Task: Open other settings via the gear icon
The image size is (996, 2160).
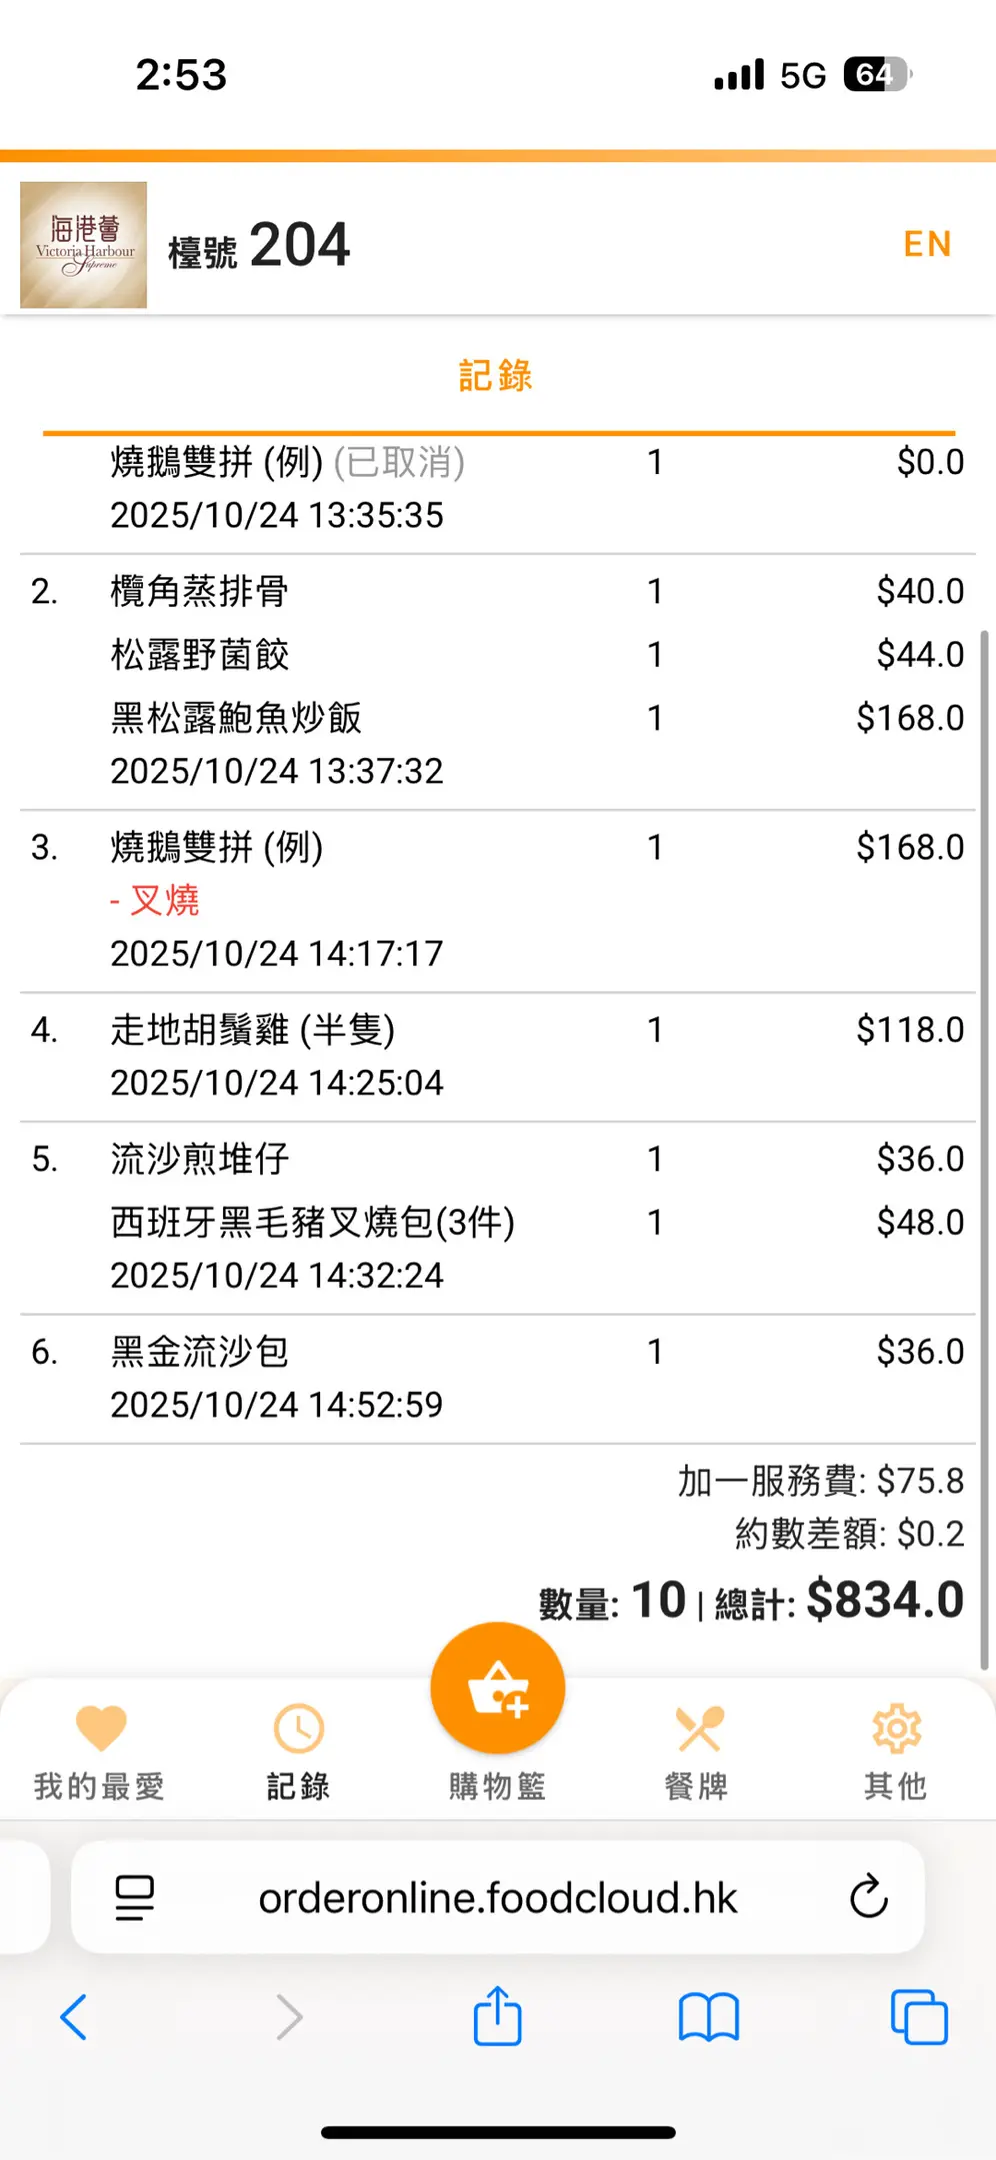Action: (x=895, y=1728)
